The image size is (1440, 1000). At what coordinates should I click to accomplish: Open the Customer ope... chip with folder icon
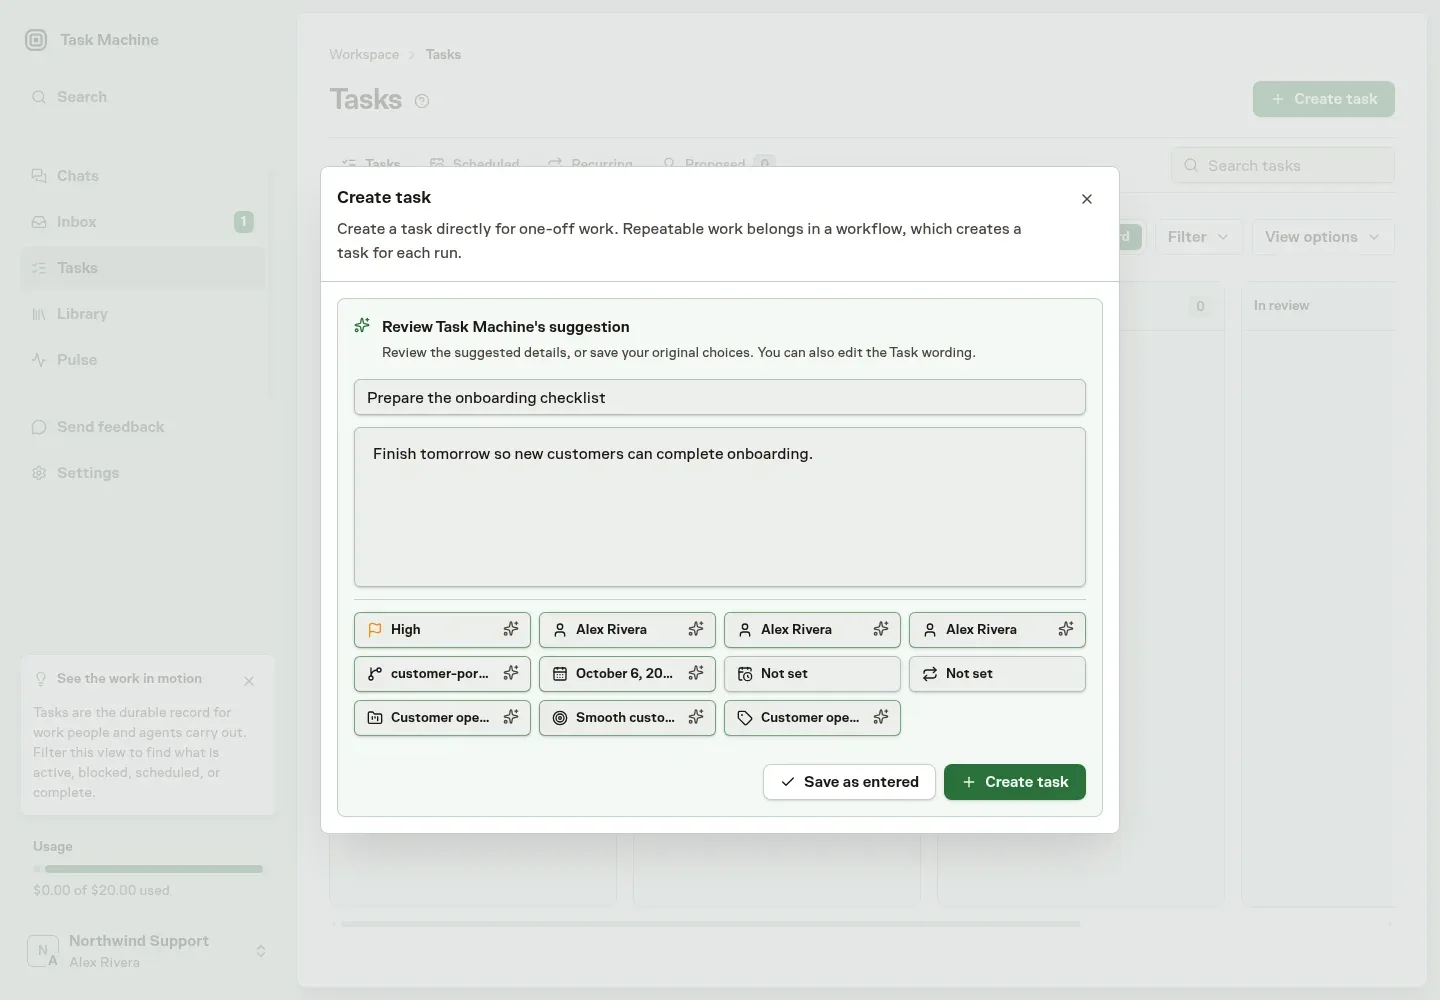tap(442, 718)
